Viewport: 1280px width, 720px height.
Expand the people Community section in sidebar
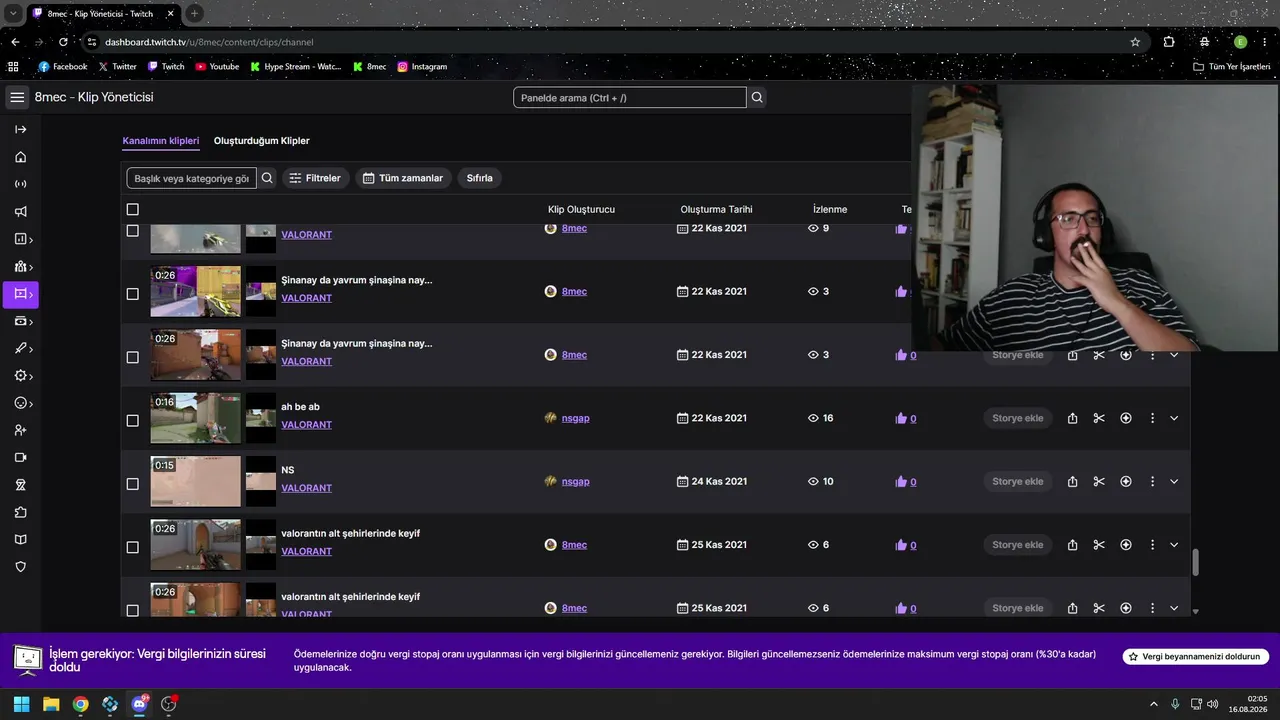point(23,267)
